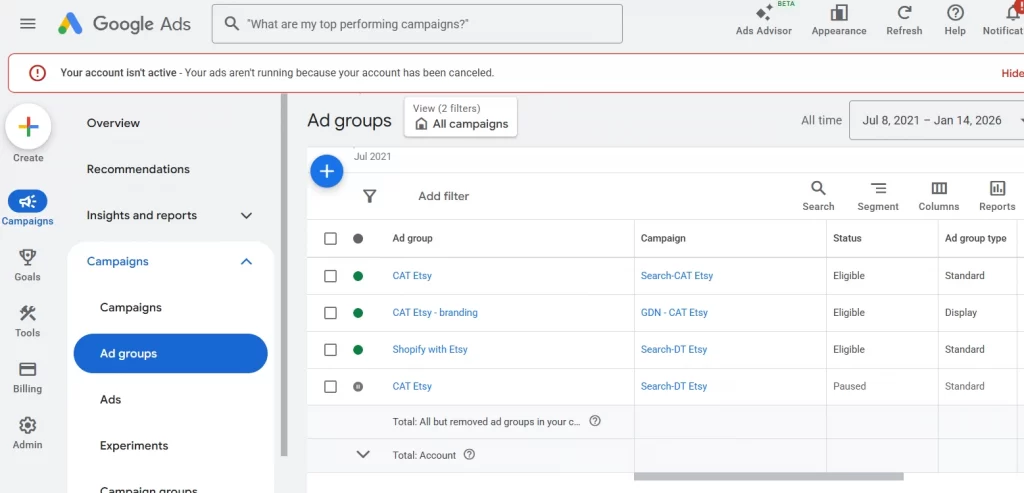Refresh the Ads data

[x=904, y=20]
